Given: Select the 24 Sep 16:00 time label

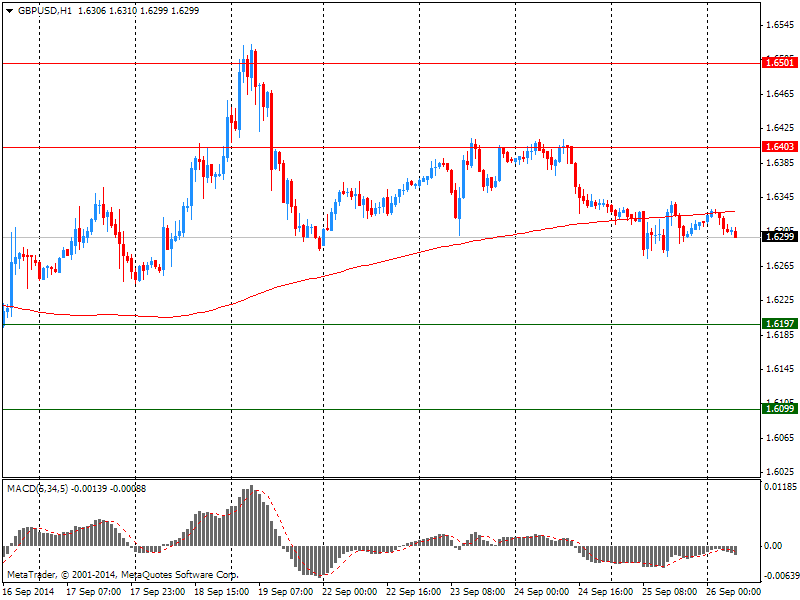Looking at the screenshot, I should click(606, 592).
